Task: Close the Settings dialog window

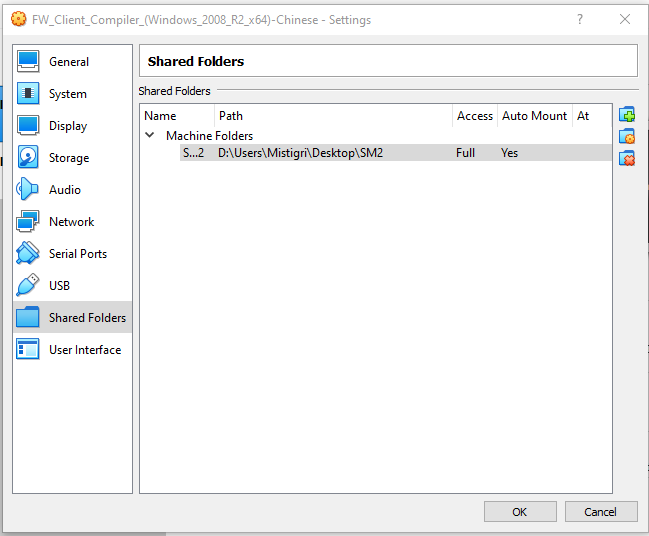Action: [x=625, y=19]
